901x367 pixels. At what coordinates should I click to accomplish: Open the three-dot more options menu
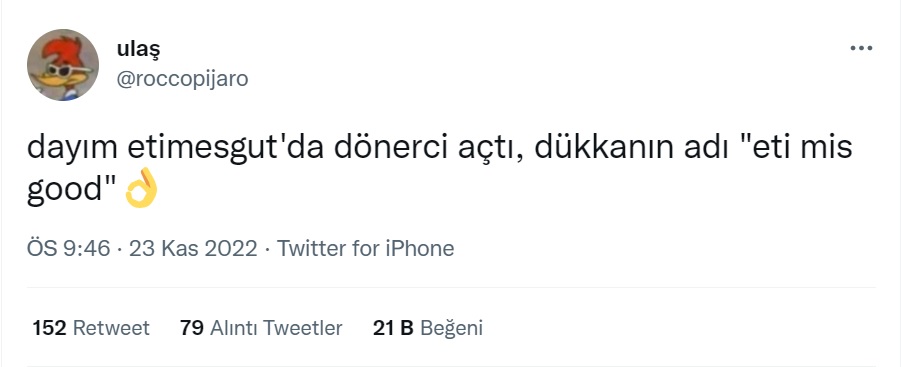click(x=861, y=49)
